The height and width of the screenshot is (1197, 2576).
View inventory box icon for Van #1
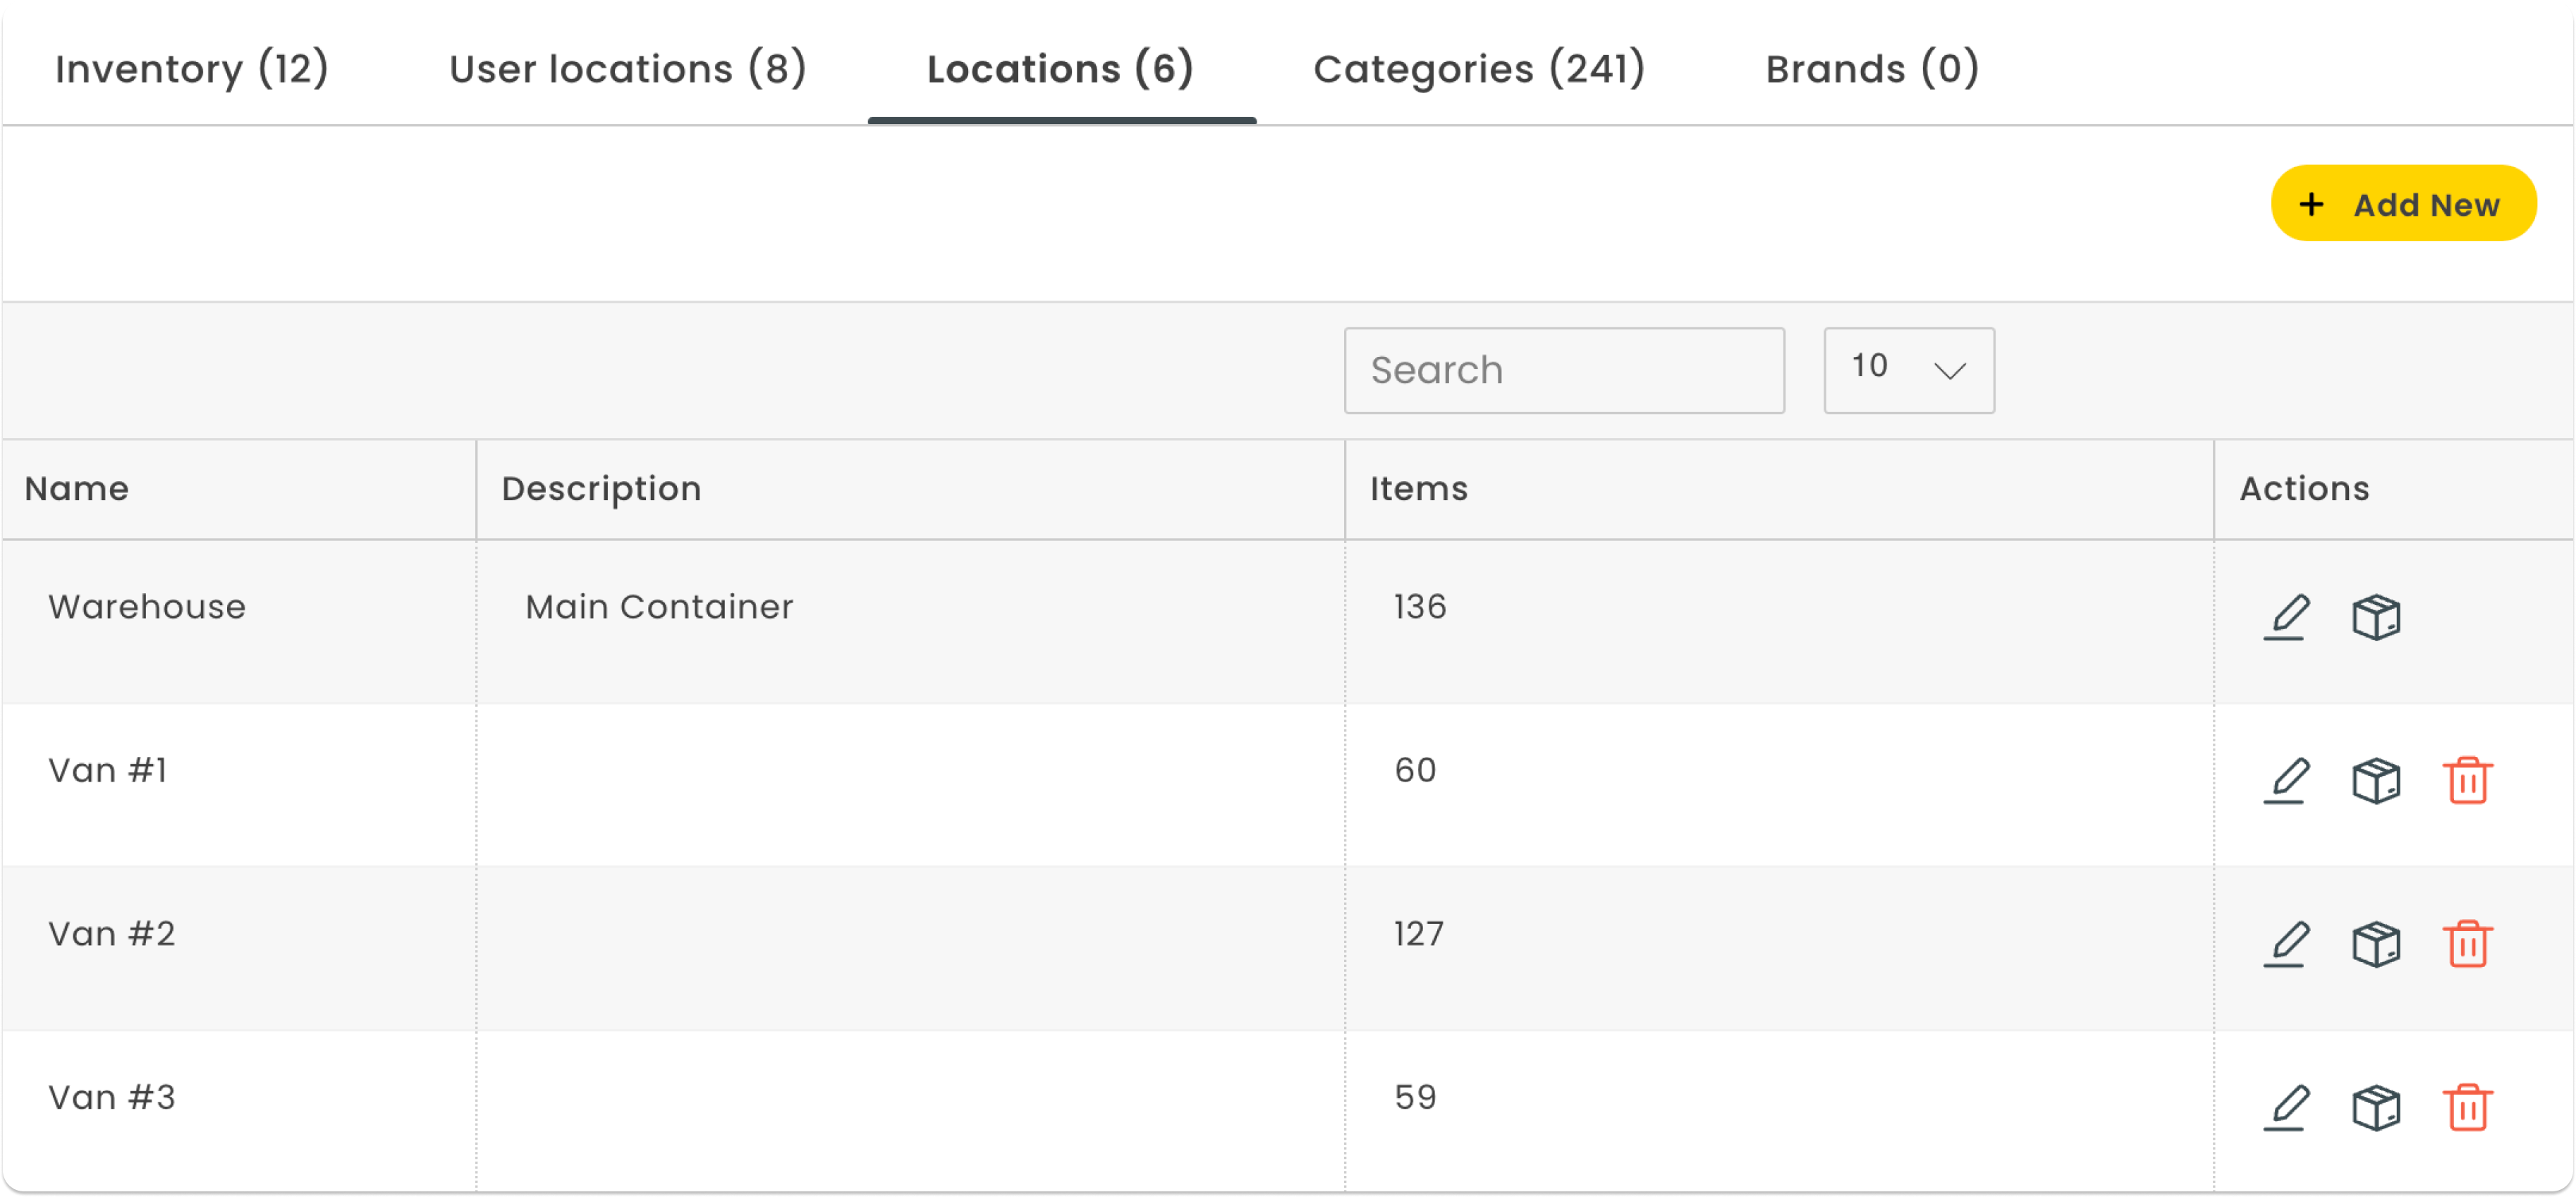click(2376, 780)
